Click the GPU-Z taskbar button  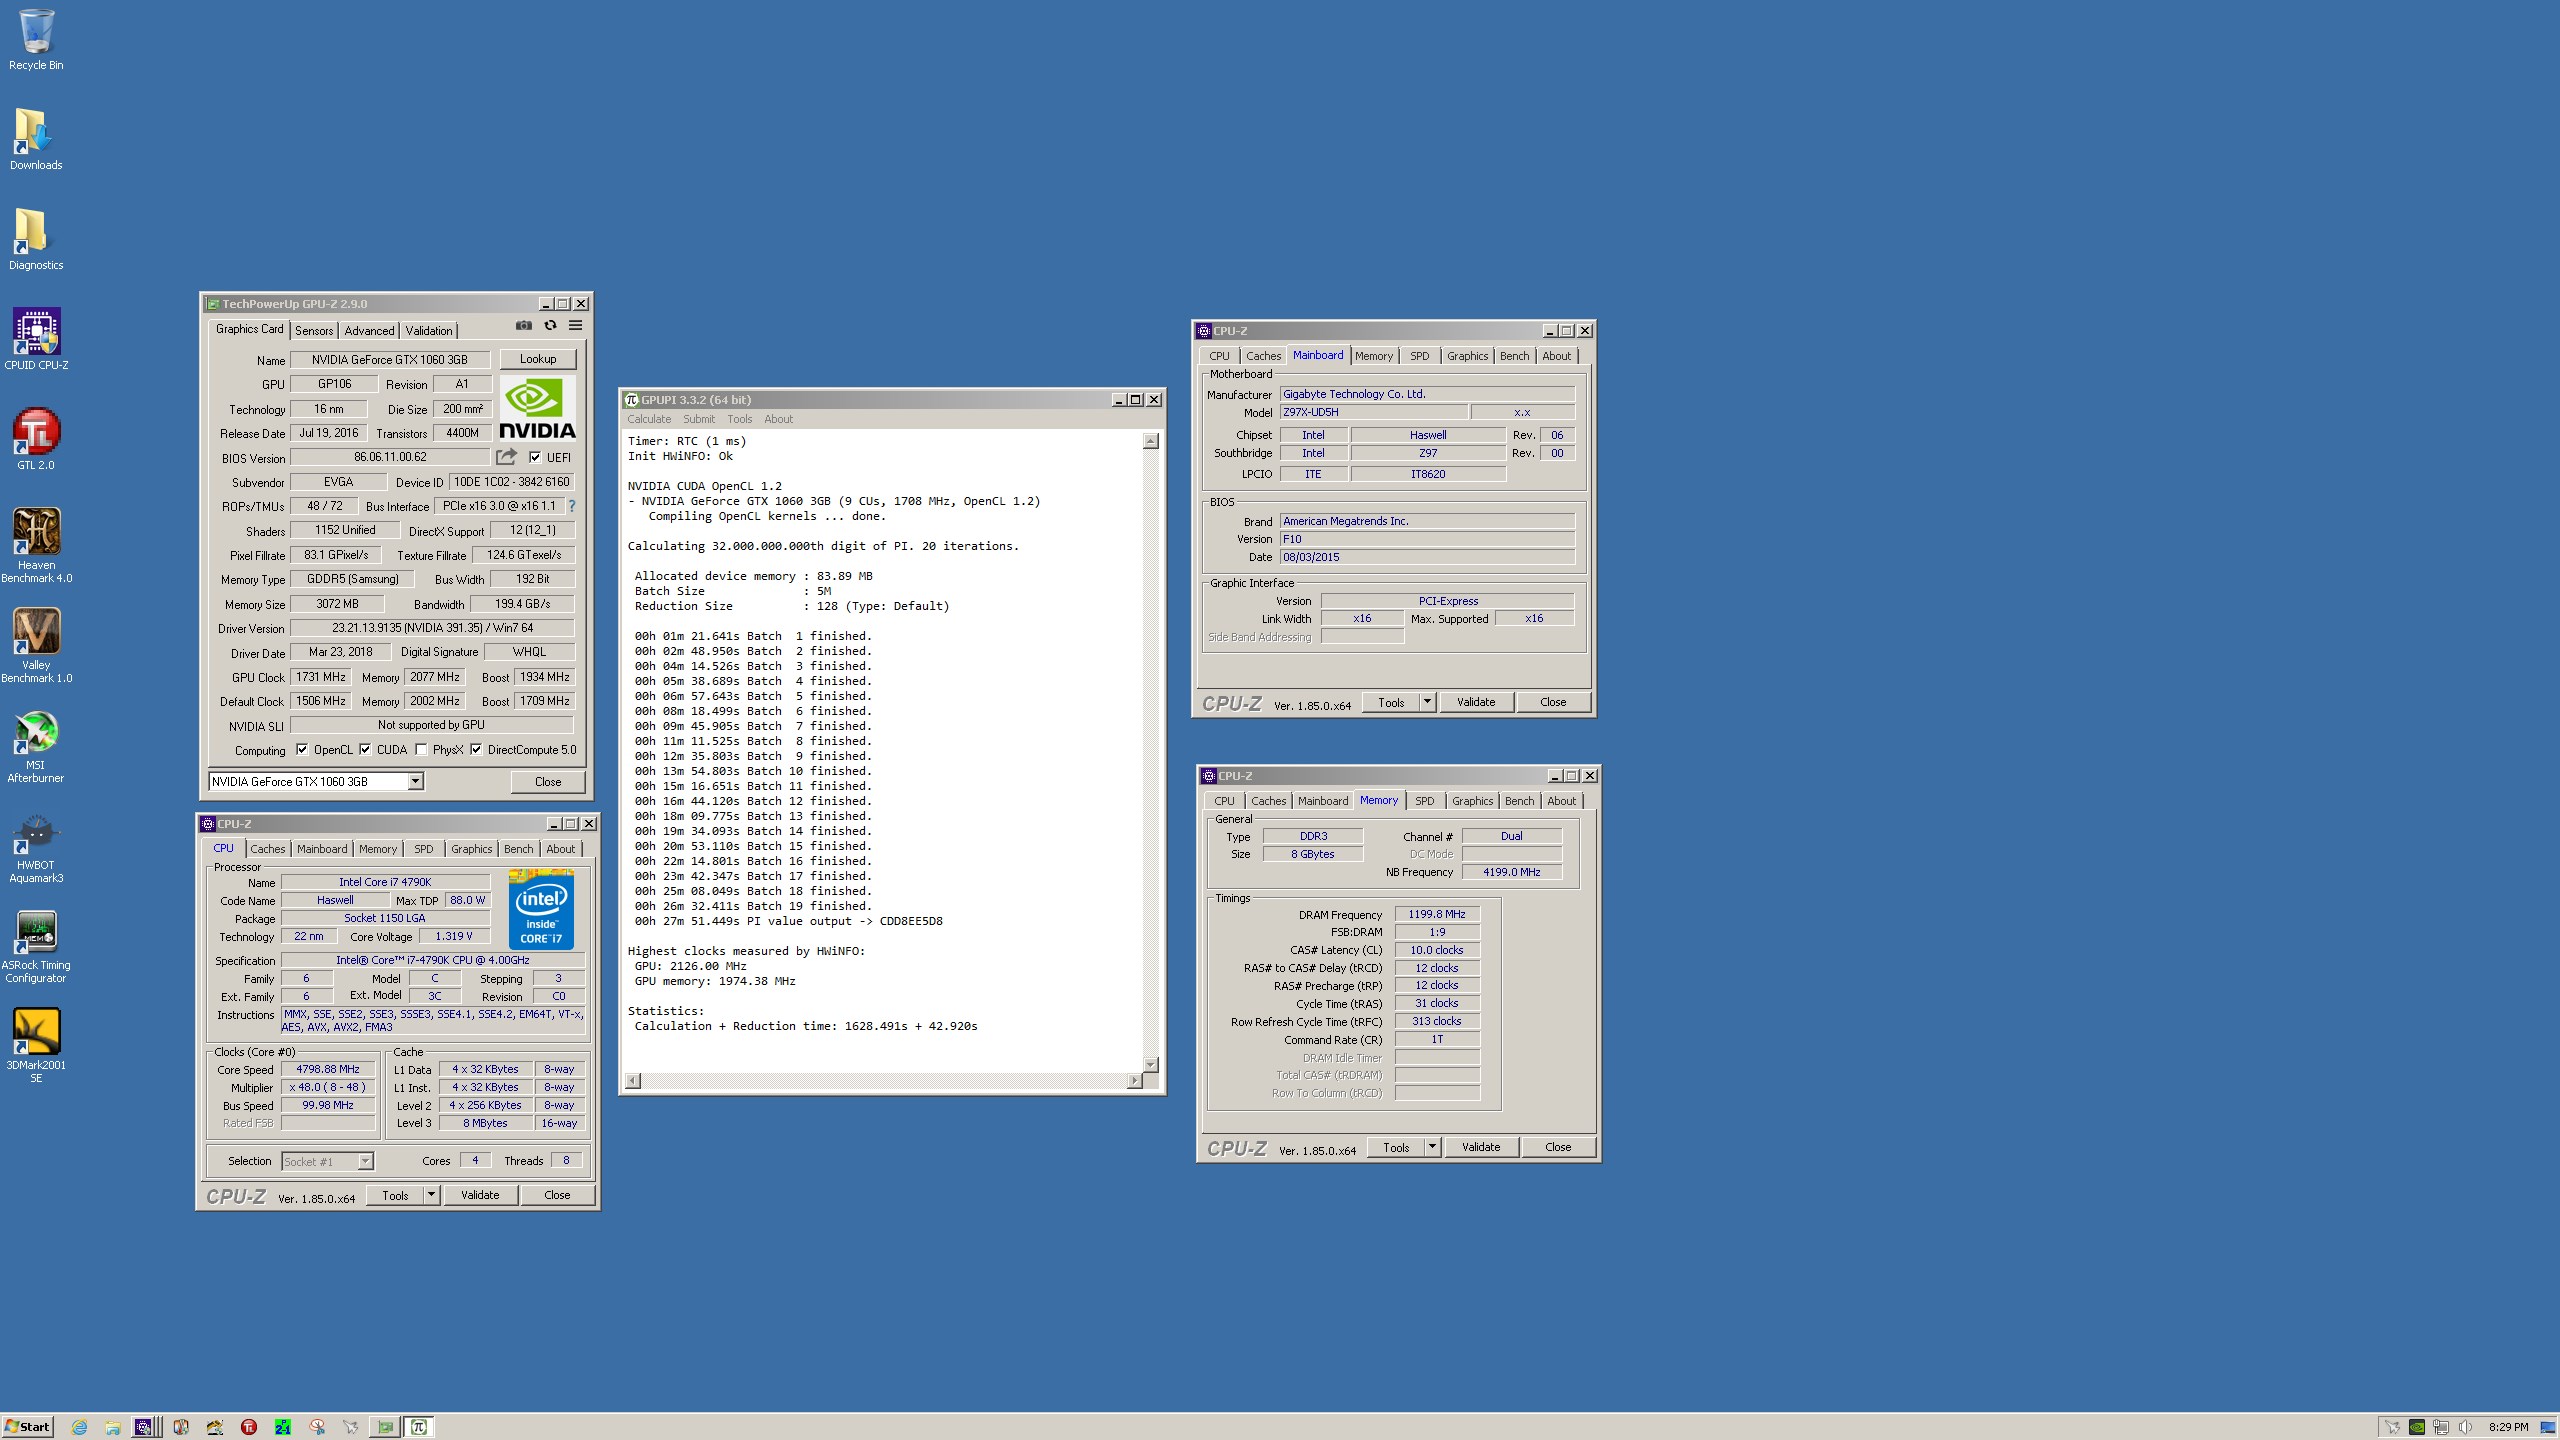click(x=385, y=1427)
